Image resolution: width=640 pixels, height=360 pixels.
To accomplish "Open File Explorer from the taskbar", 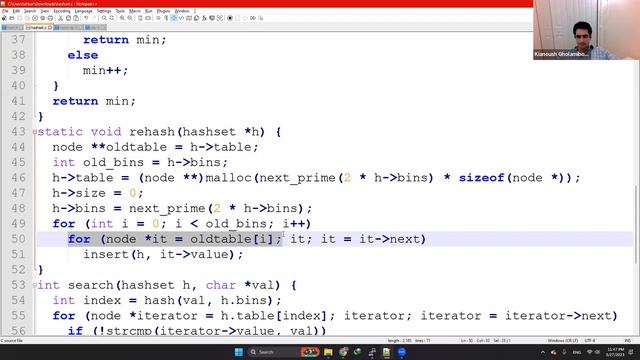I will click(x=328, y=352).
